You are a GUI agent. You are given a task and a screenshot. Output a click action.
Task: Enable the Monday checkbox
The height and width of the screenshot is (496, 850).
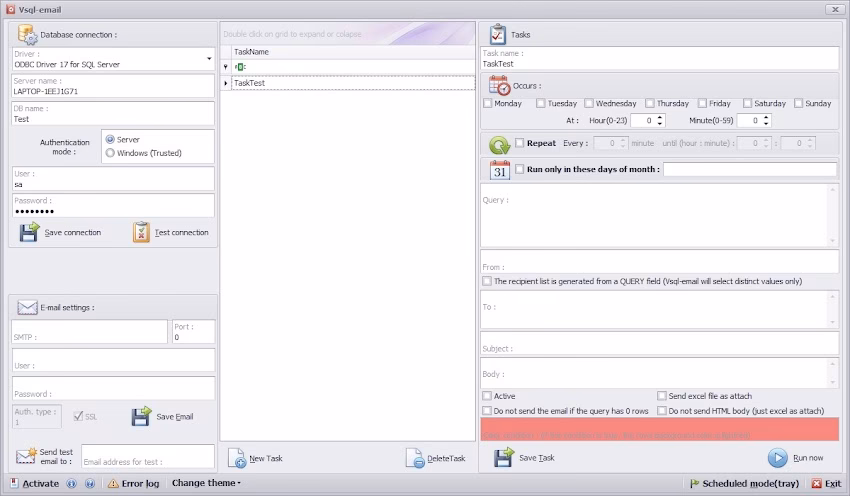coord(488,103)
